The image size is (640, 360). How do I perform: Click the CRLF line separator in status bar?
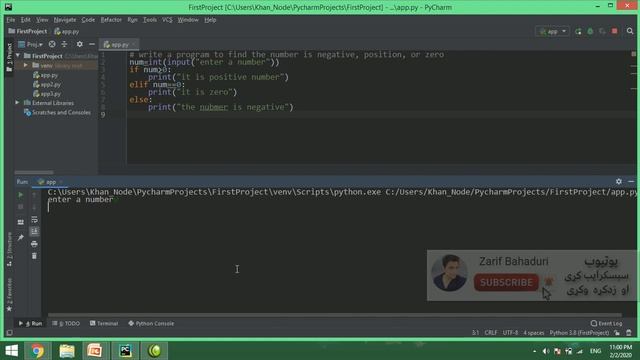491,333
